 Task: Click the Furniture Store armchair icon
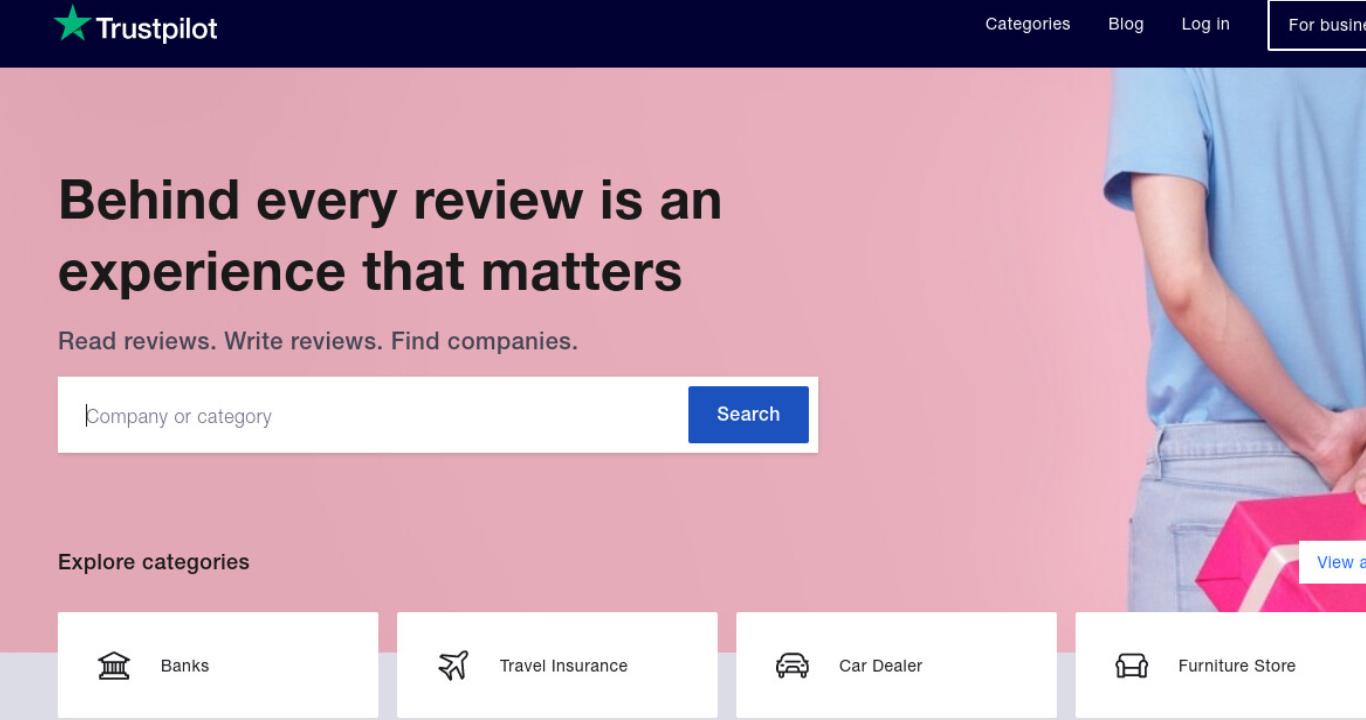click(1131, 665)
